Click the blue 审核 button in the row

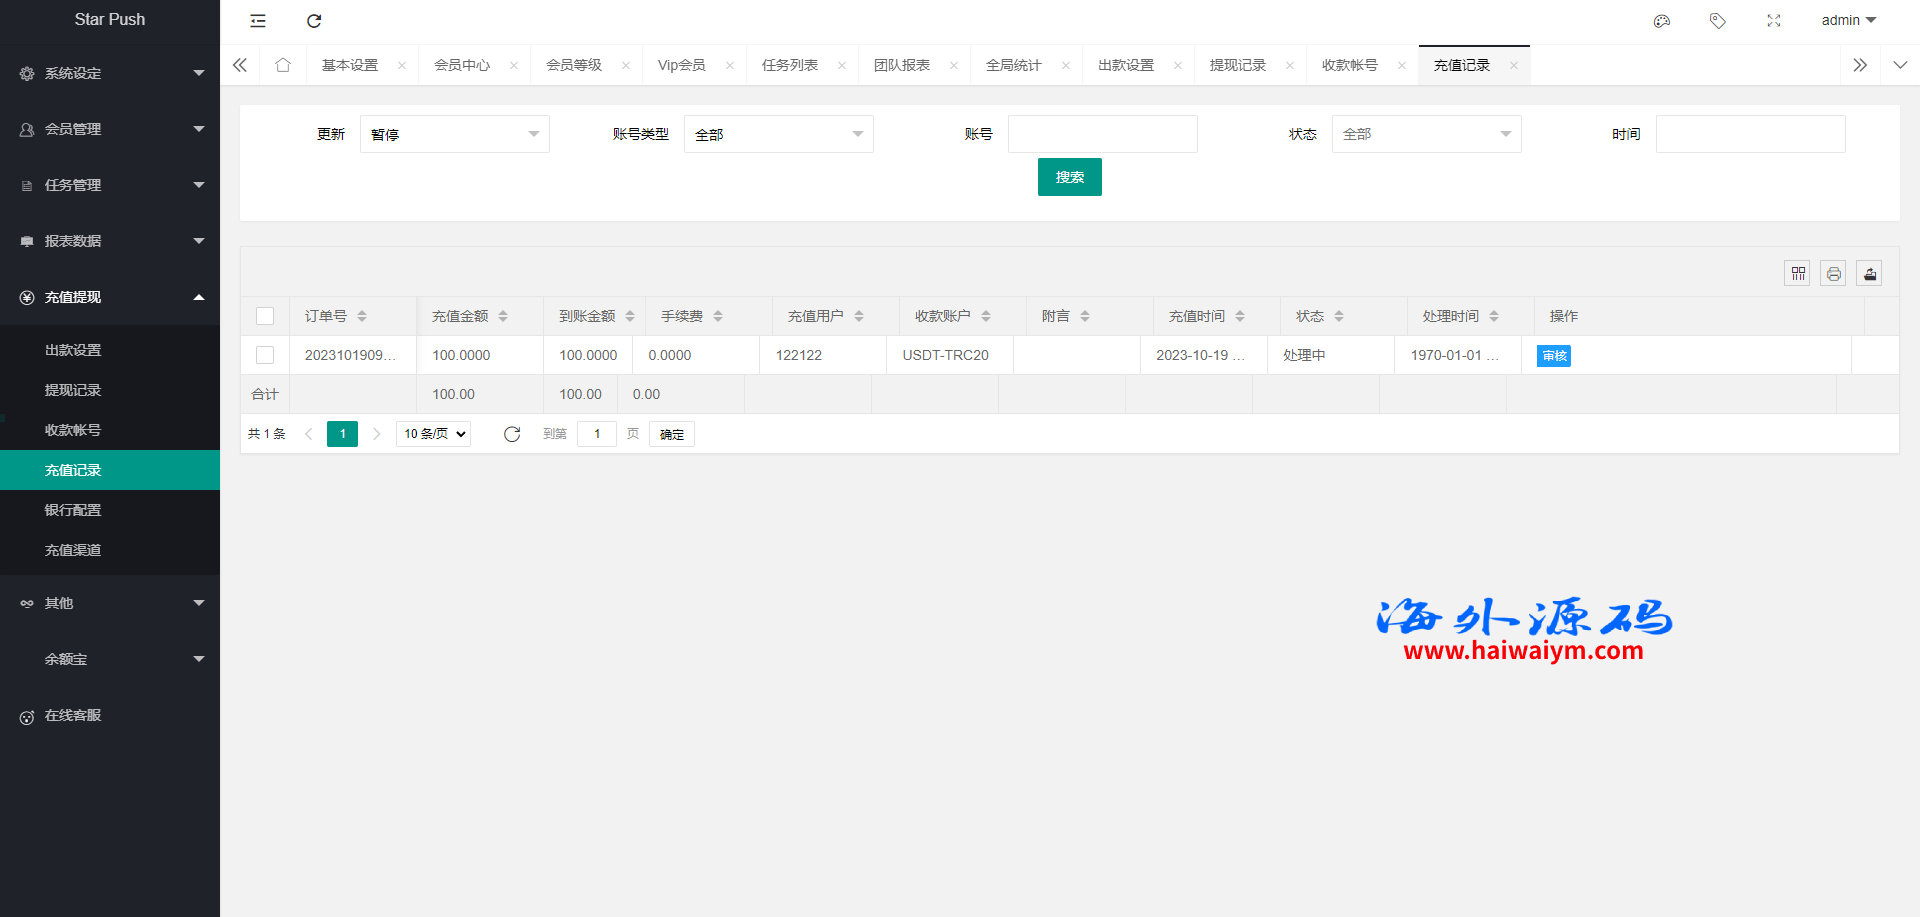click(1554, 356)
